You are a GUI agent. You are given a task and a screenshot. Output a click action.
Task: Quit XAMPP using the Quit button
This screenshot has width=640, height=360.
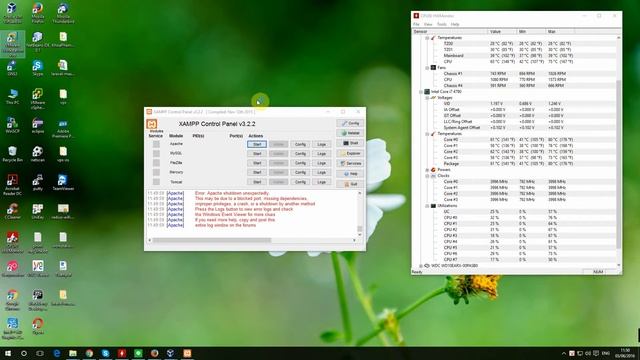350,184
